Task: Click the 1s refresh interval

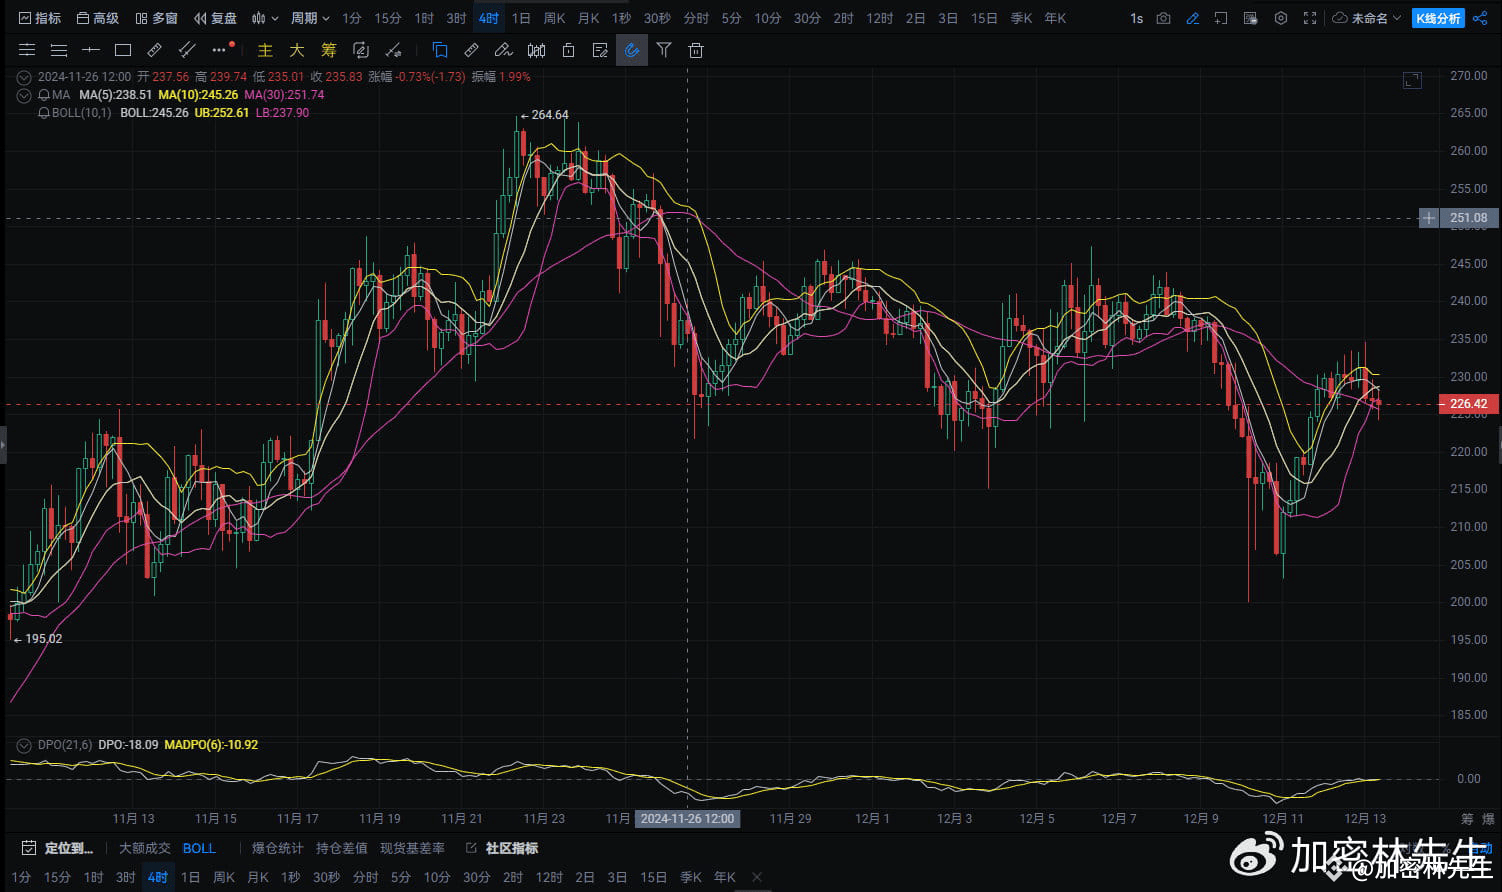Action: 1137,18
